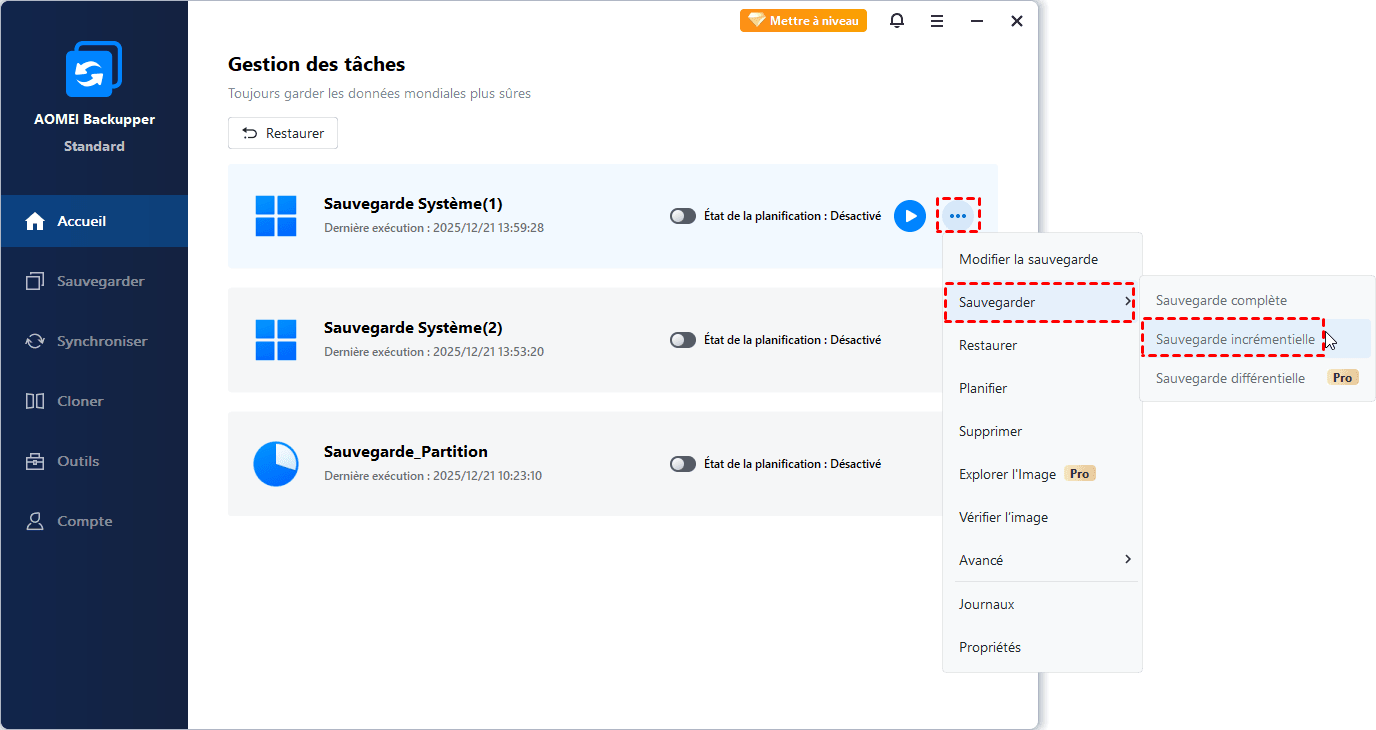Click the Sauvegarde_Partition pie chart icon

tap(276, 464)
